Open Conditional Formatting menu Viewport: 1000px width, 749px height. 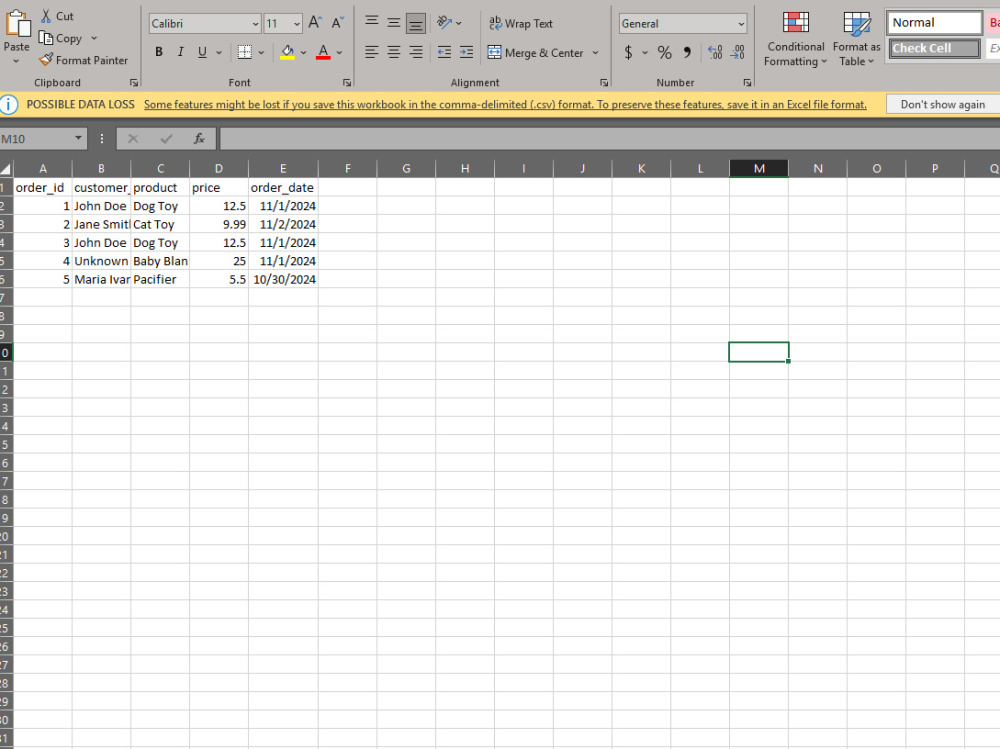click(795, 39)
